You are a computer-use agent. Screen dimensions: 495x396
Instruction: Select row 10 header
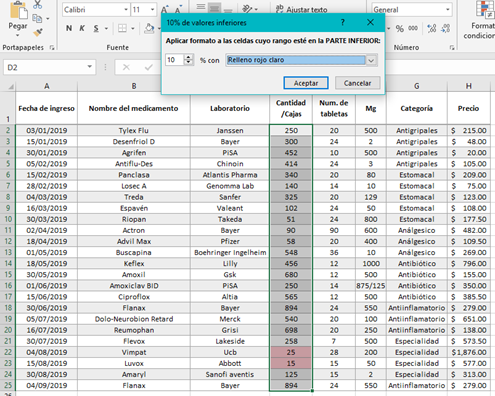pos(8,219)
